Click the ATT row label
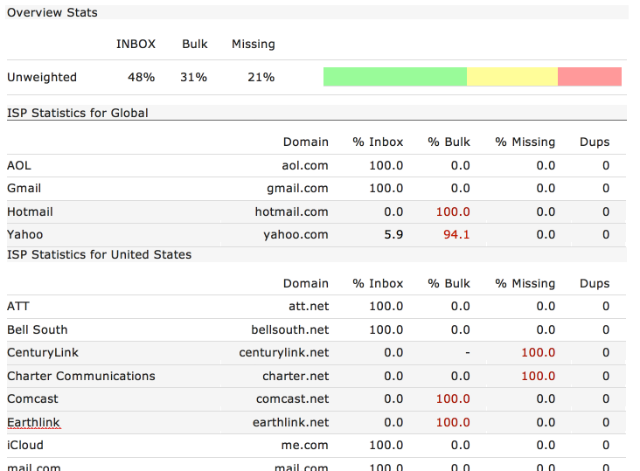Image resolution: width=640 pixels, height=471 pixels. 18,306
